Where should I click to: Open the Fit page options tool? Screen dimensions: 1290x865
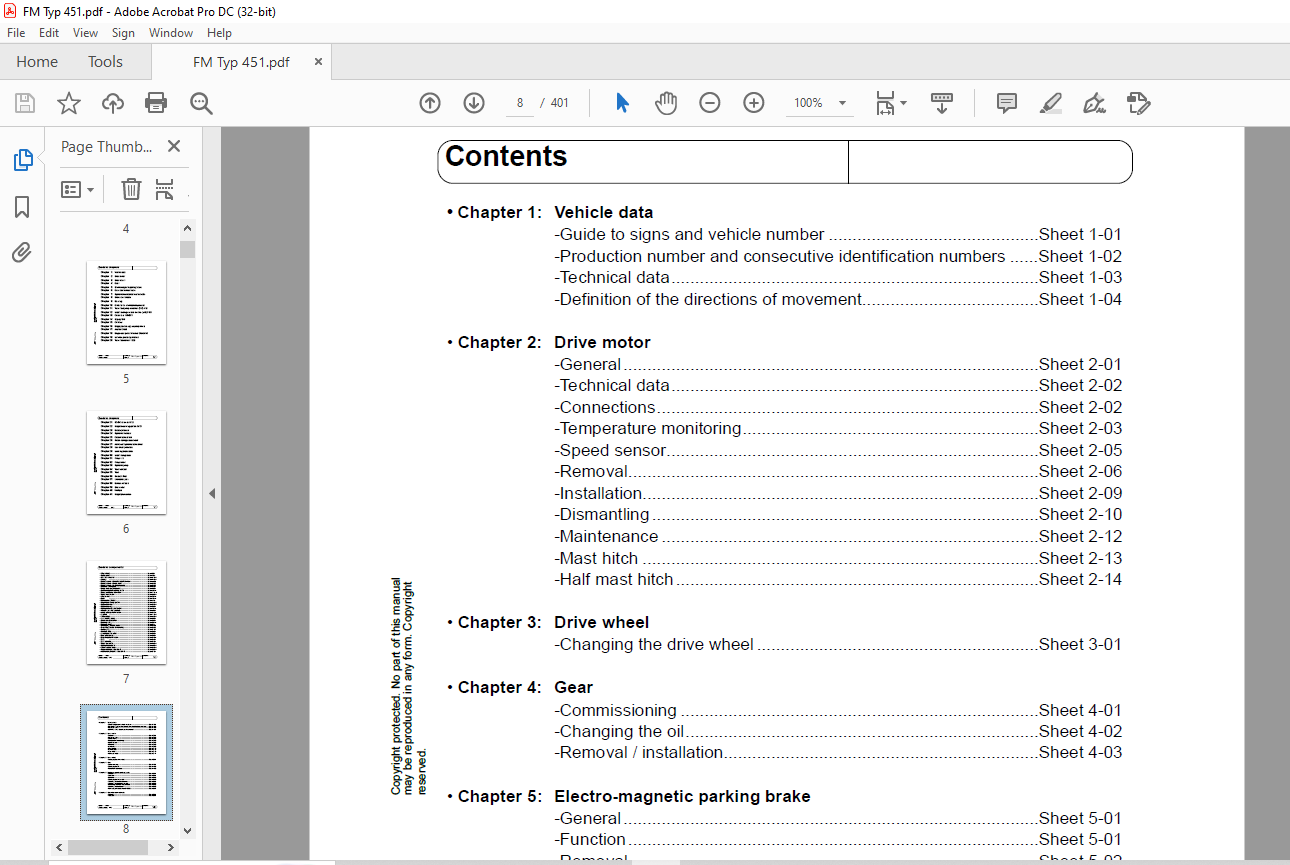[x=890, y=103]
